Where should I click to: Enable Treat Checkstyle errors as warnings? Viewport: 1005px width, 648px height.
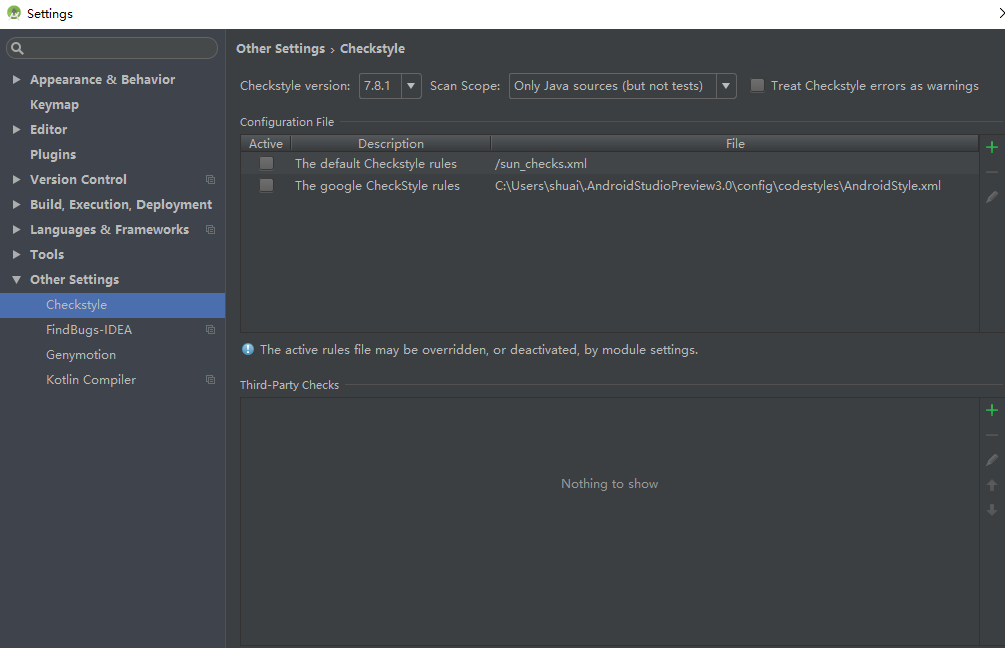pyautogui.click(x=757, y=85)
